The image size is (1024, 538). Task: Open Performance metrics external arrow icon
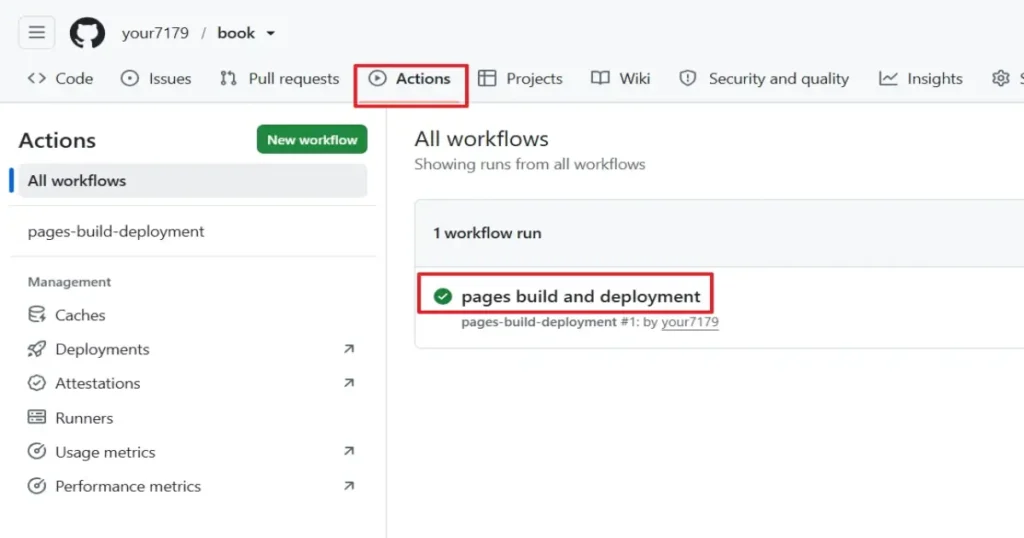click(349, 486)
